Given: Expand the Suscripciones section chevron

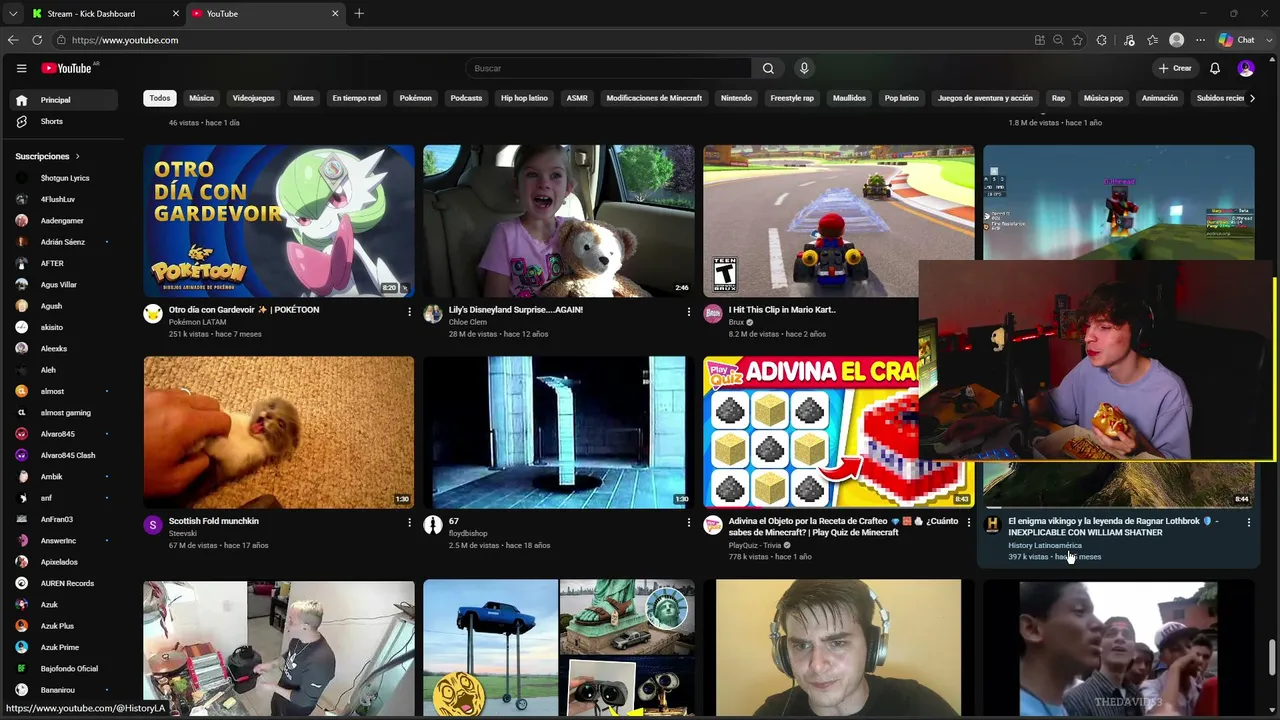Looking at the screenshot, I should (77, 157).
